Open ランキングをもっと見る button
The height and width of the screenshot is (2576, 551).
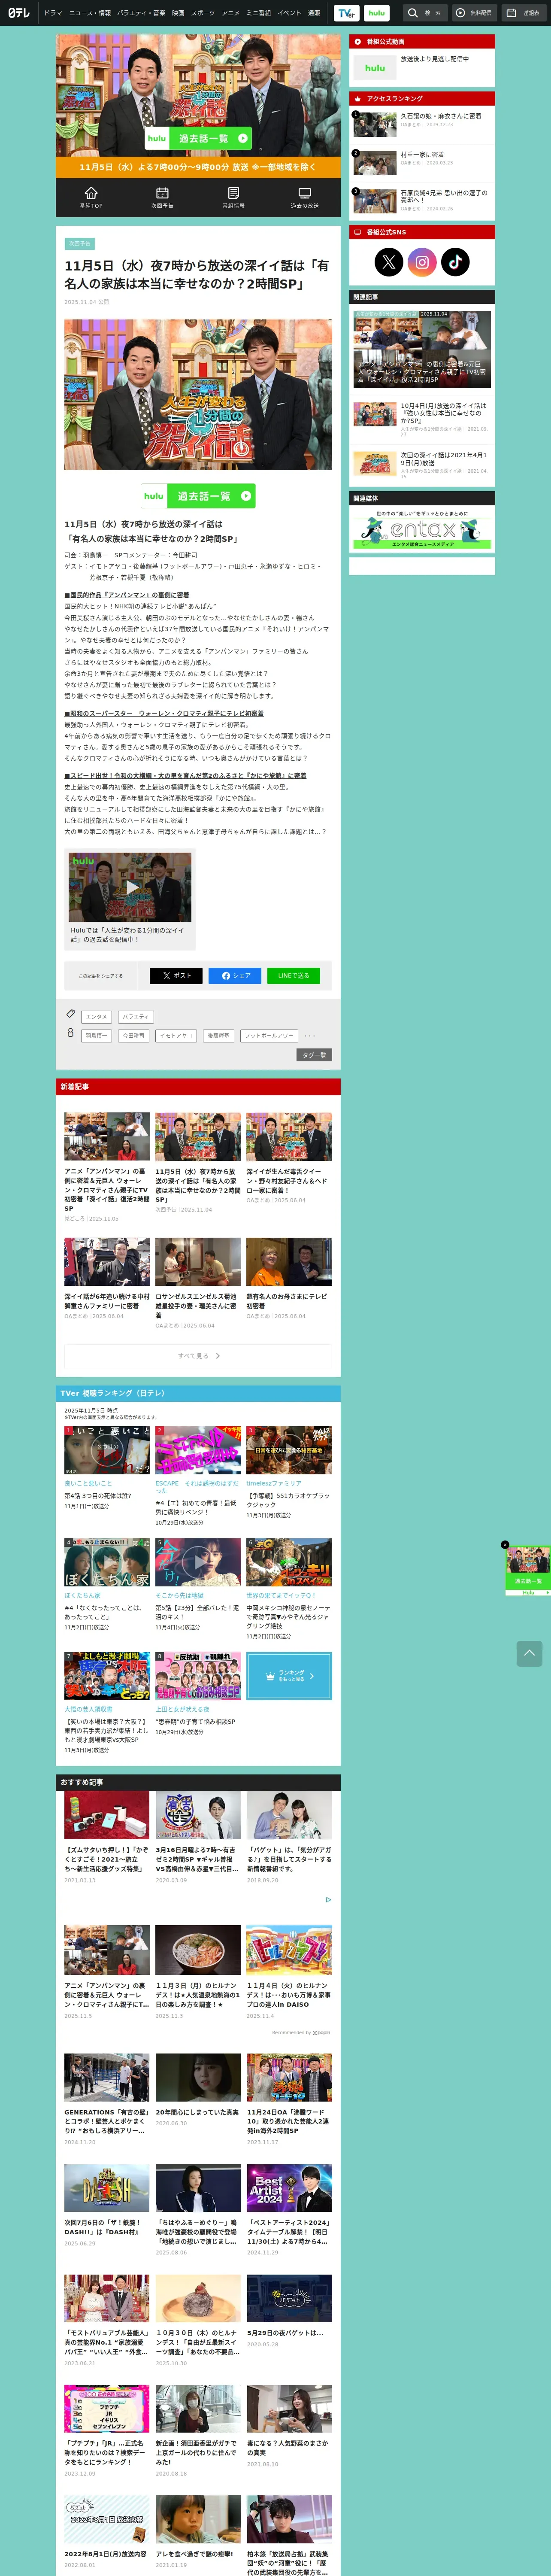pyautogui.click(x=289, y=1676)
